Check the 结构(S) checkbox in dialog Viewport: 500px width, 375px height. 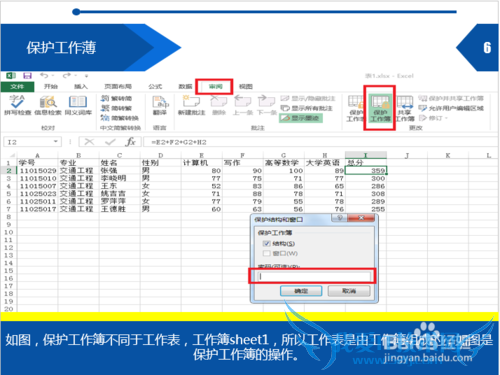267,243
